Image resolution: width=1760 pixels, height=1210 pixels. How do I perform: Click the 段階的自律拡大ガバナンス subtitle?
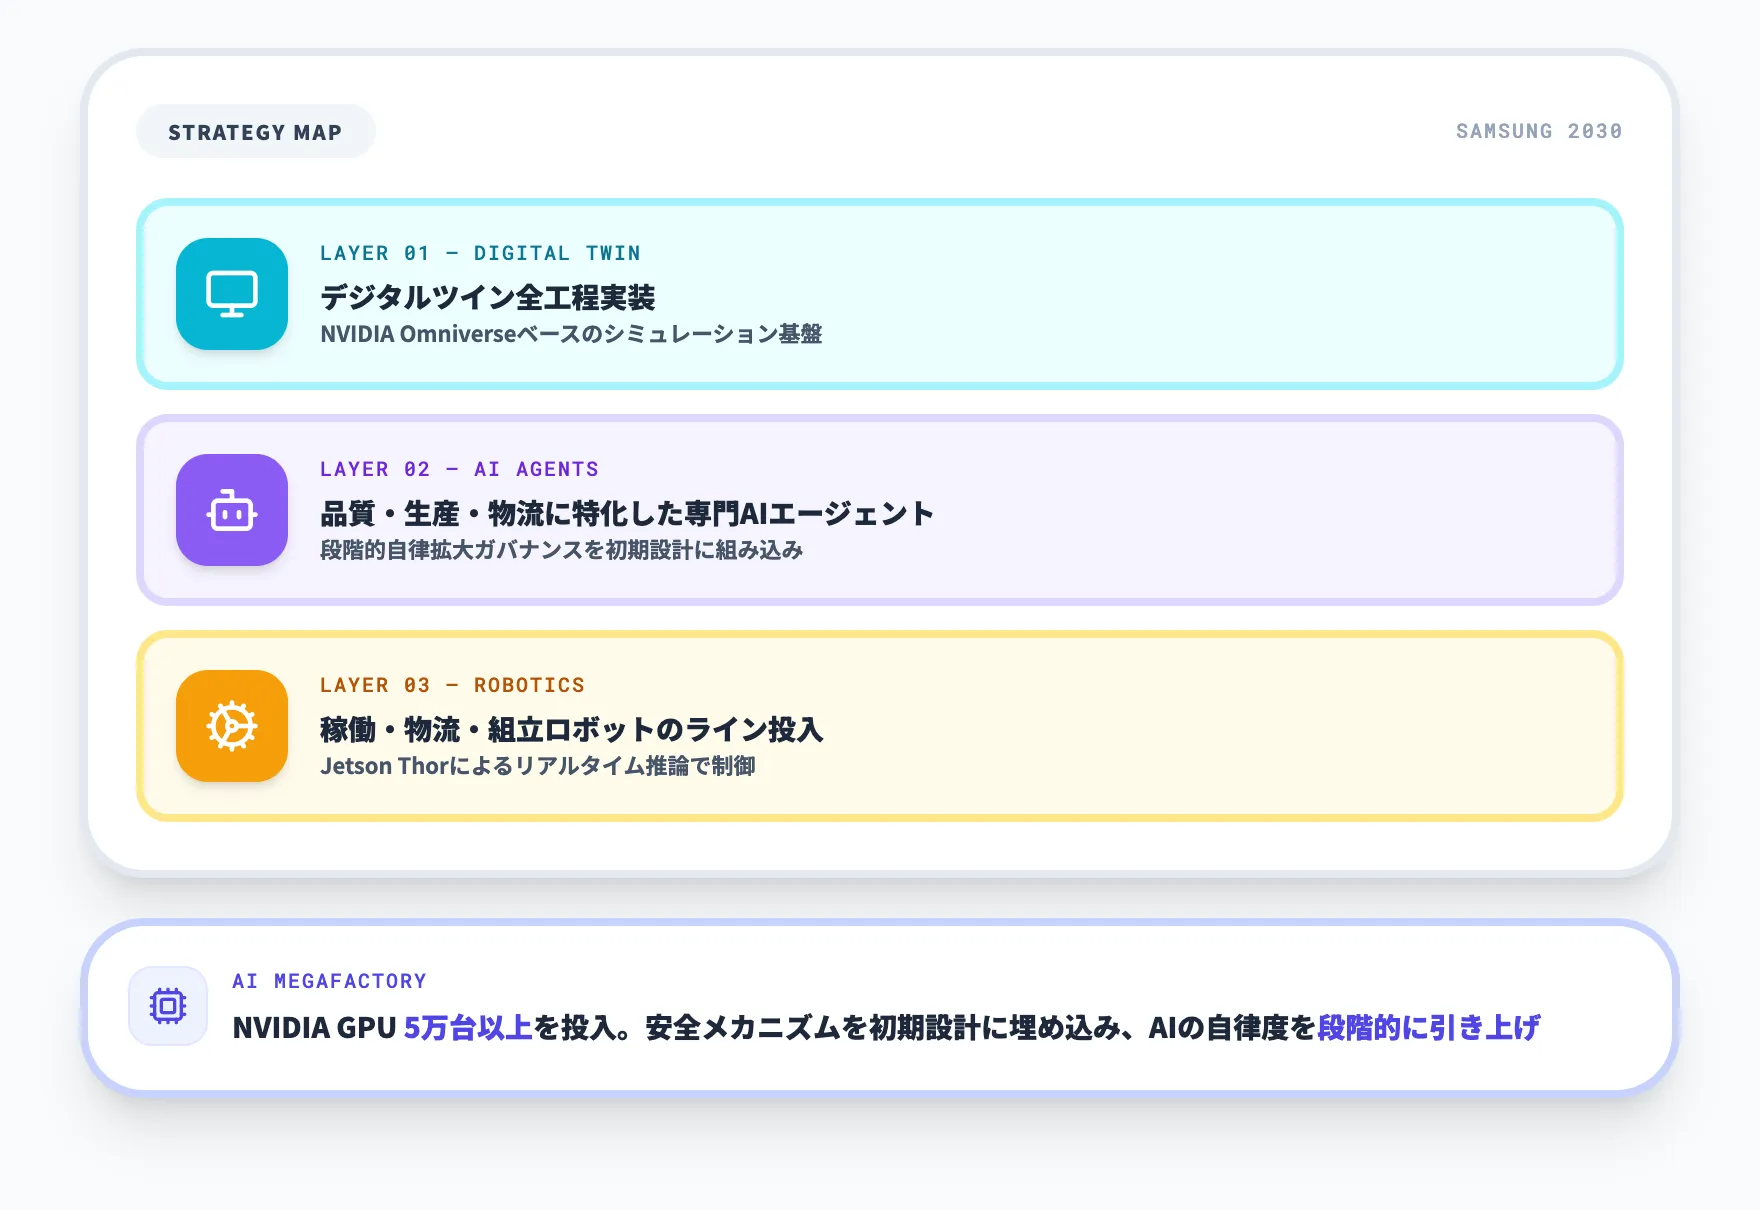click(561, 550)
